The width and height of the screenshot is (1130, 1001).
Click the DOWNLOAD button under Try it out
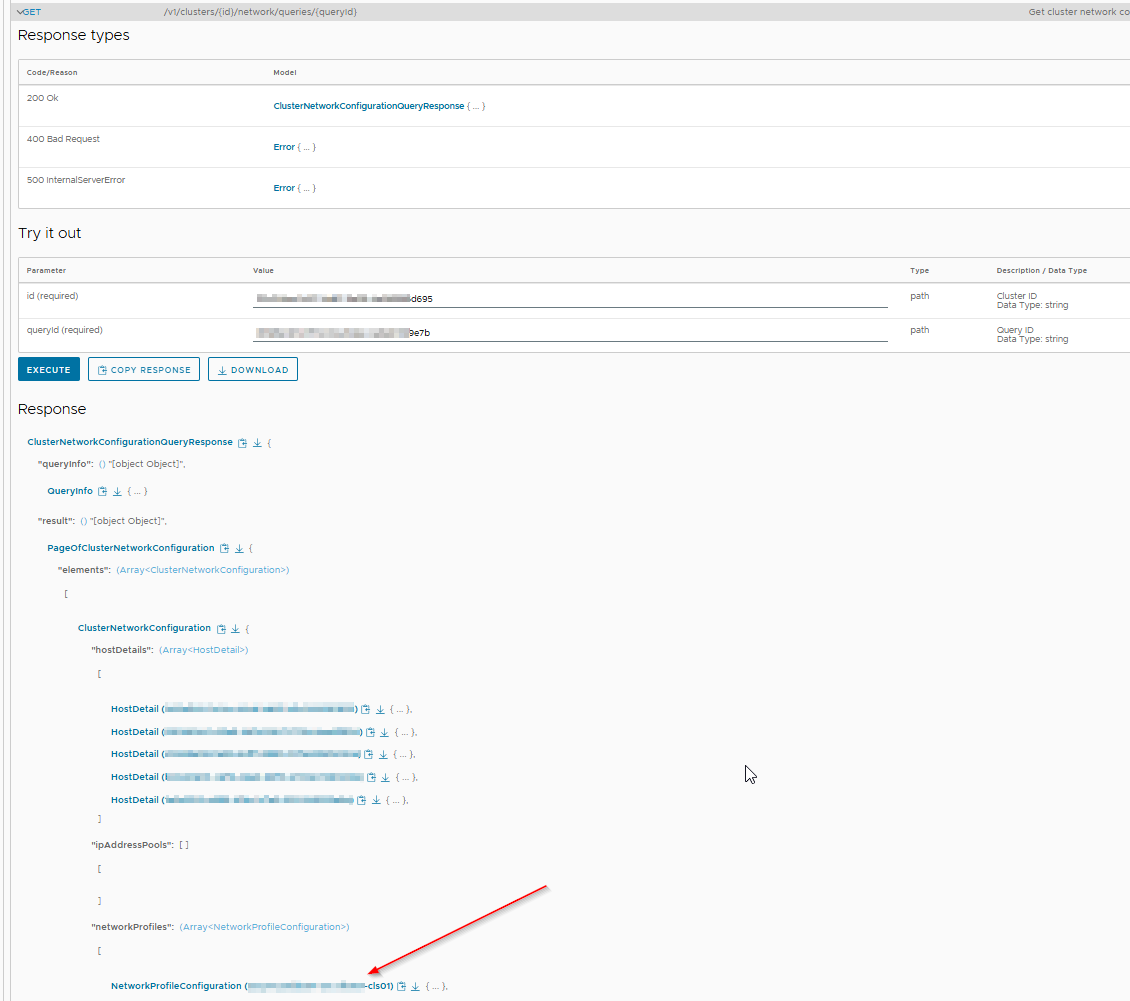click(253, 370)
